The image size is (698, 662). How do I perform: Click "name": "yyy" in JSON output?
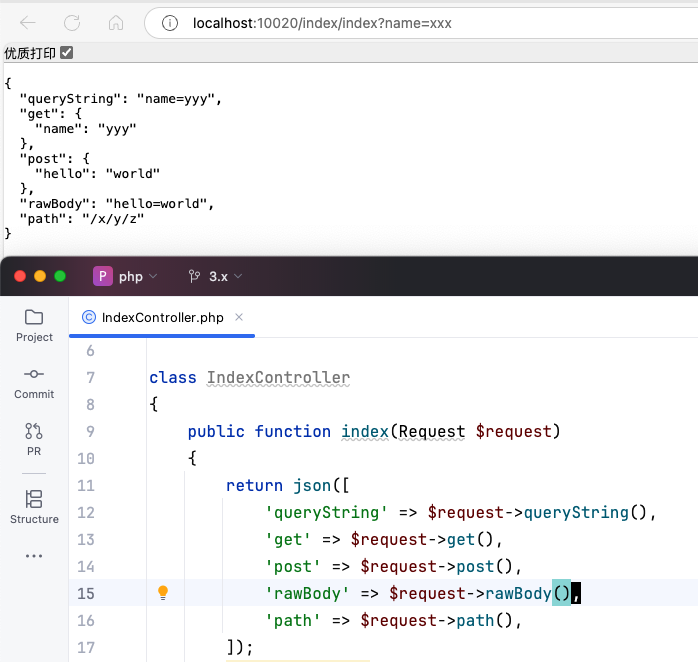click(85, 129)
